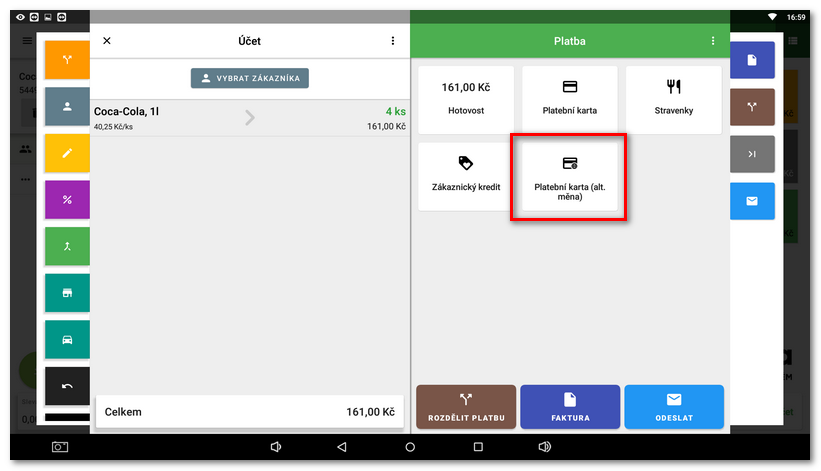Tap the yellow pencil edit icon
The width and height of the screenshot is (821, 471).
[67, 153]
